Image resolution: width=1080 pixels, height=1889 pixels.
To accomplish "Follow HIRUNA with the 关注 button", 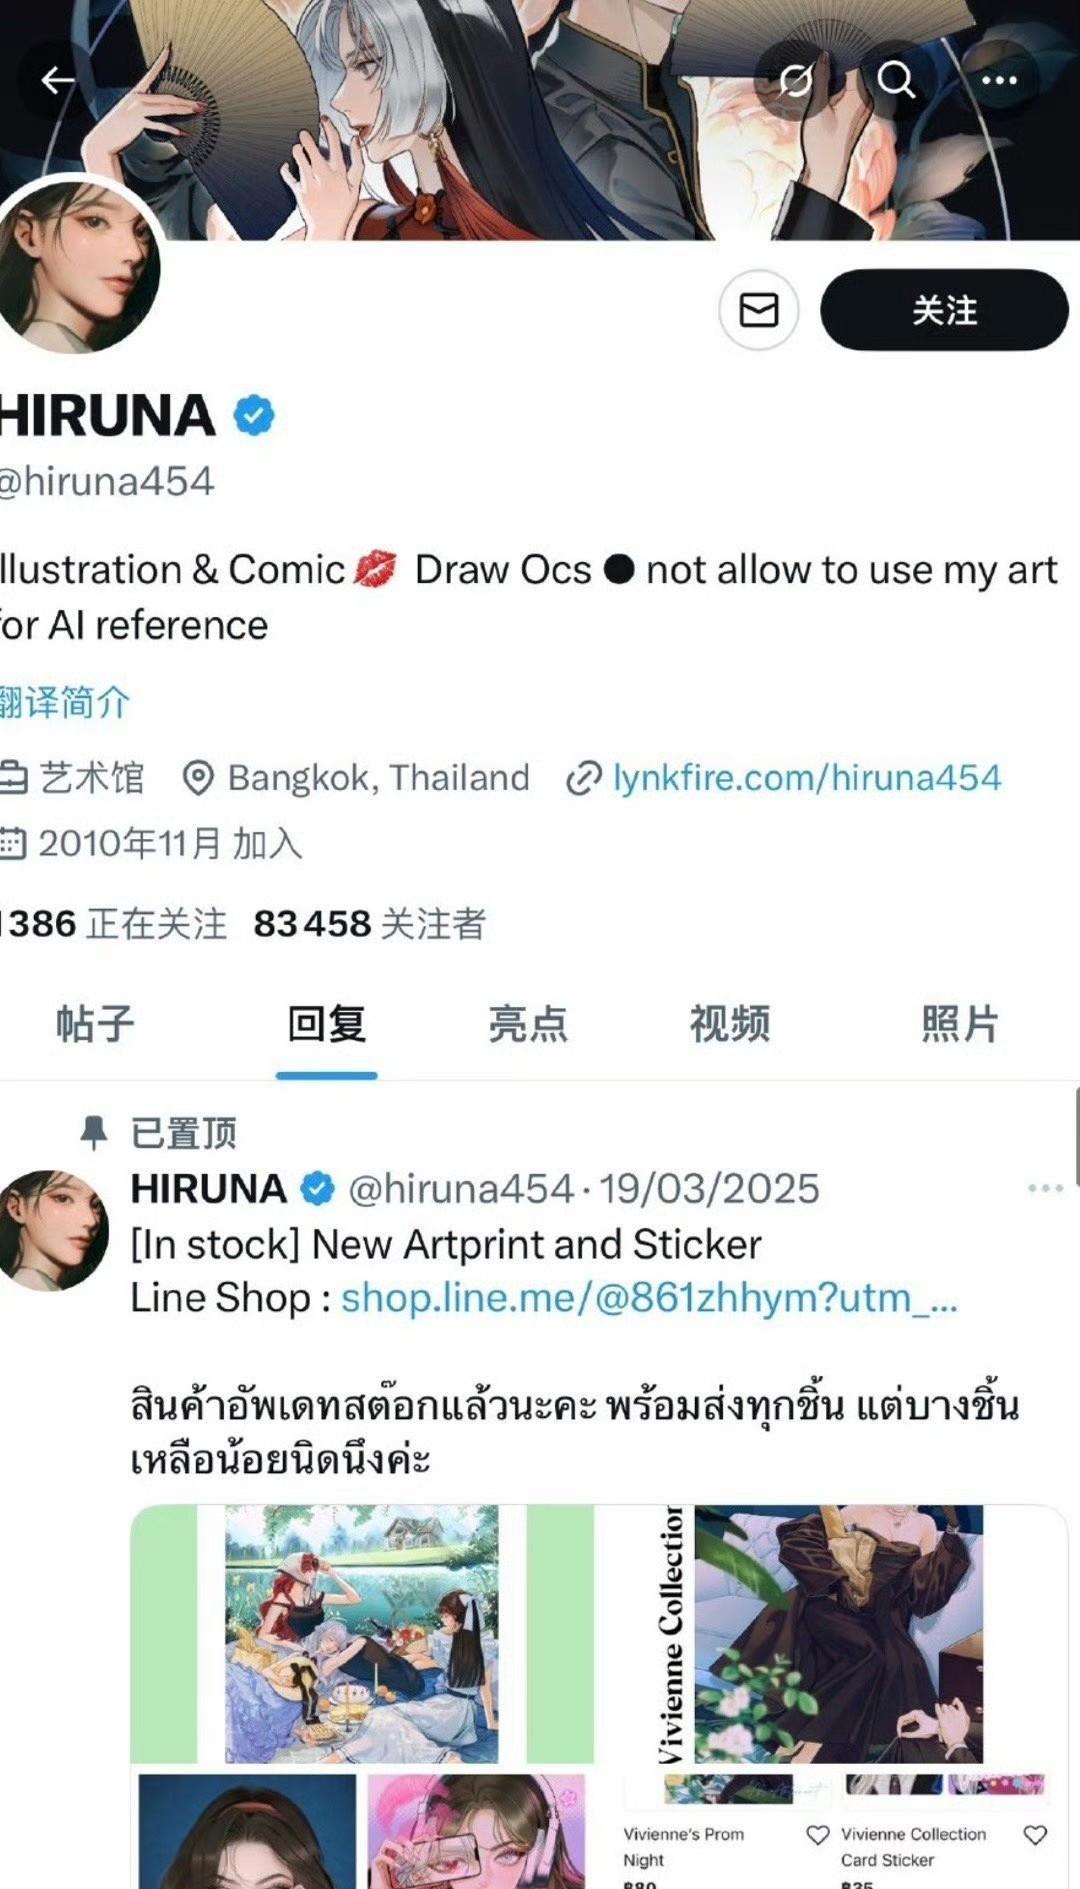I will [x=944, y=309].
